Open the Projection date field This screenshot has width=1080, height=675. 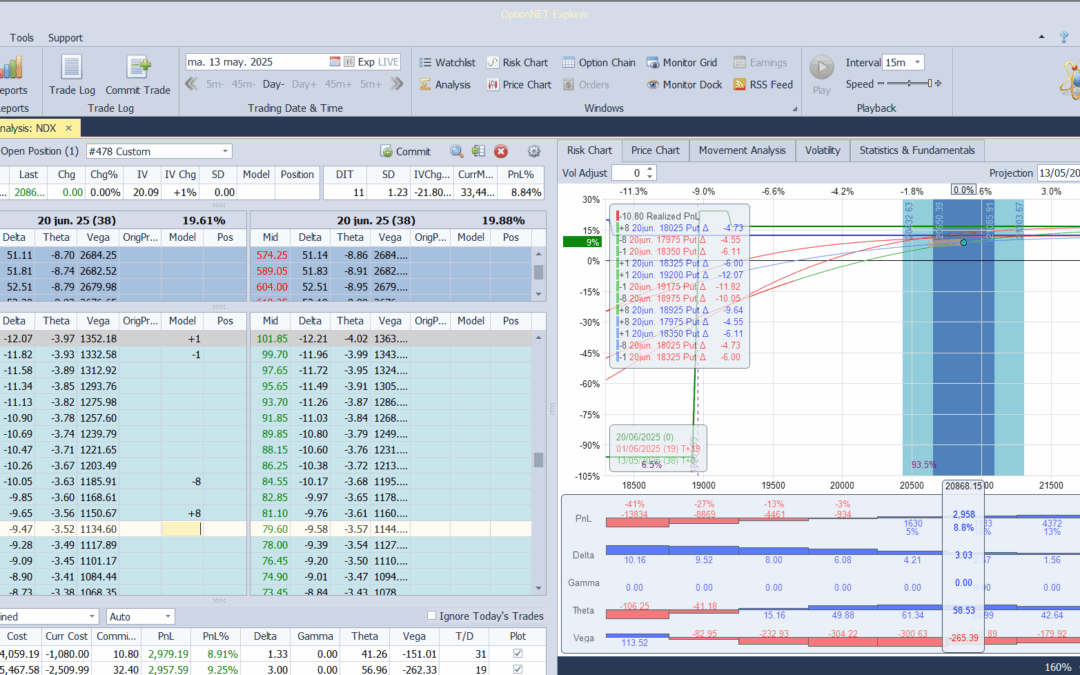[x=1059, y=173]
